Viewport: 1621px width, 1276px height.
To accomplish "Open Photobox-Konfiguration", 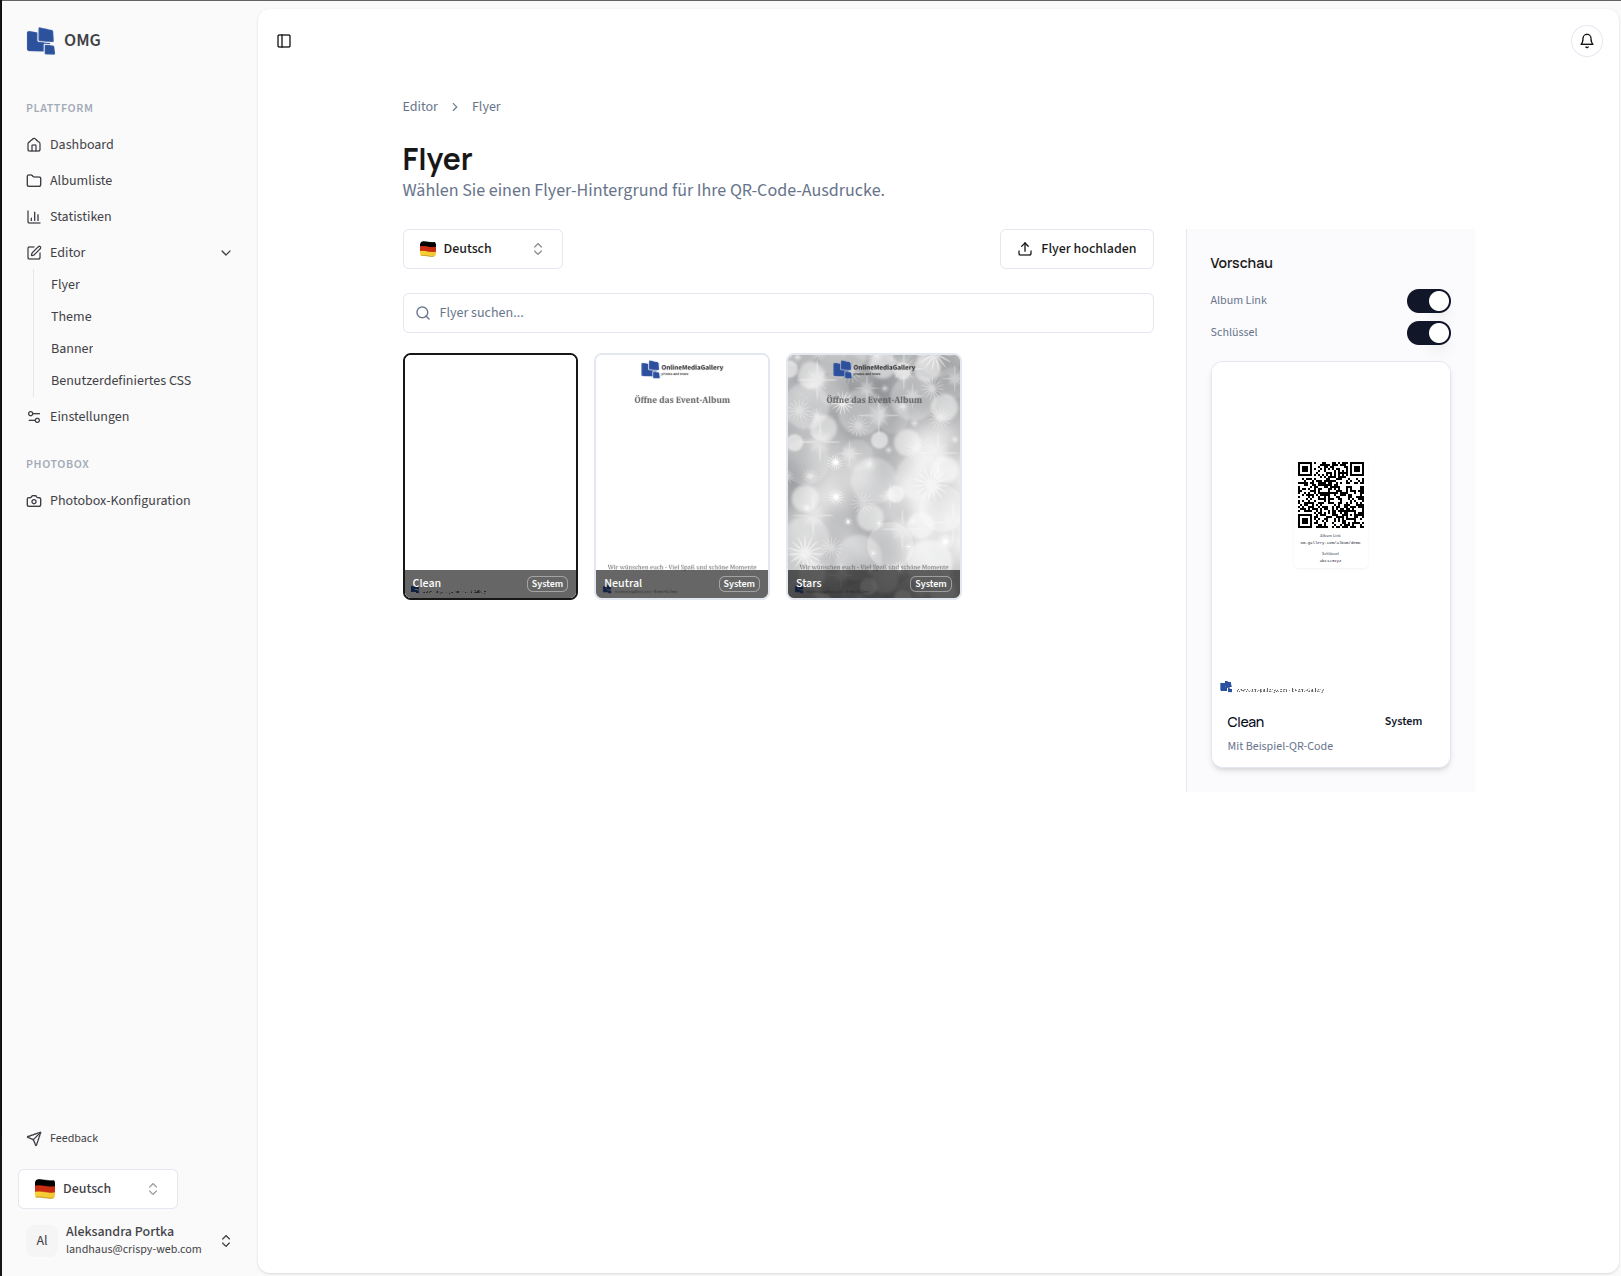I will [x=130, y=501].
